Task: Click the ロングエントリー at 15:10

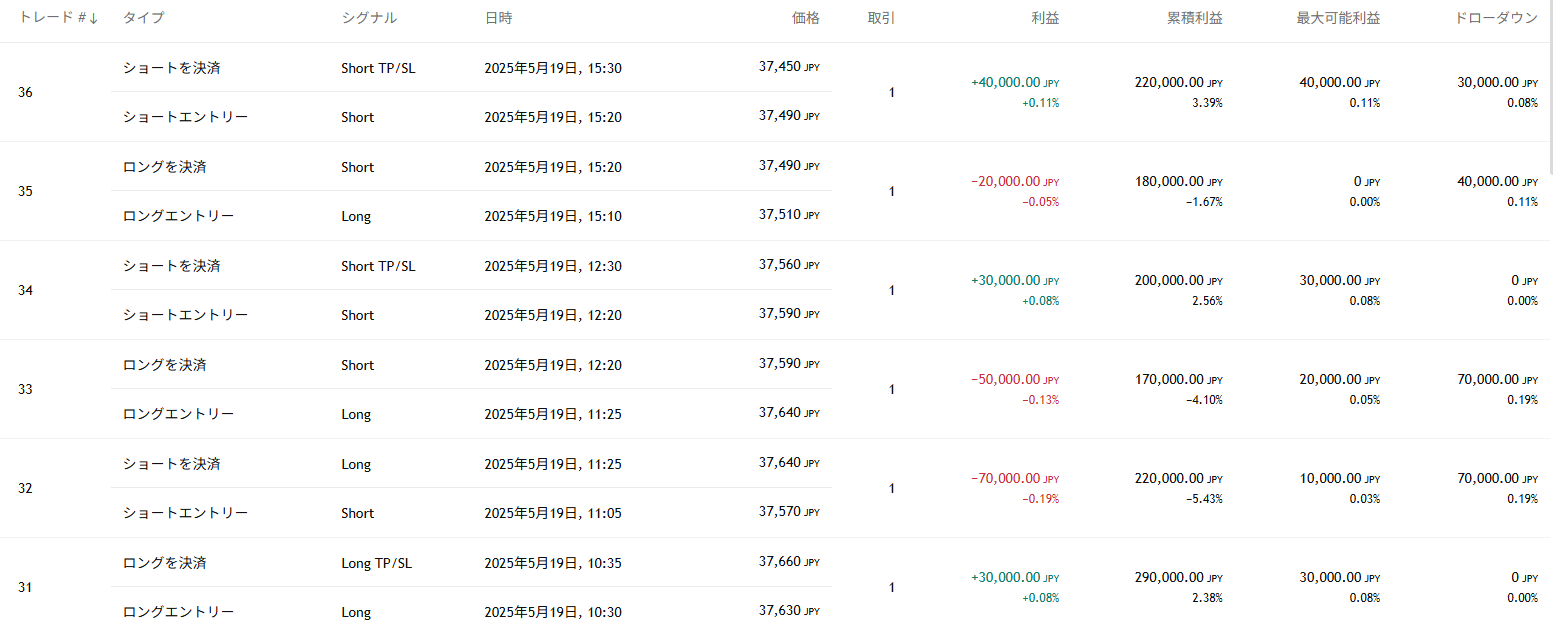Action: point(178,215)
